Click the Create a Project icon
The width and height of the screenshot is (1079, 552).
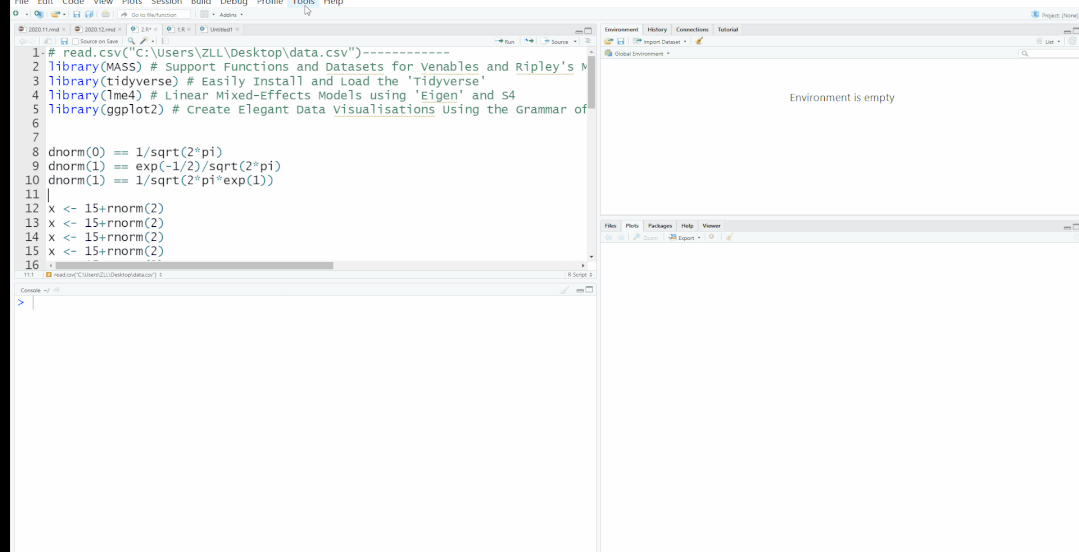39,14
